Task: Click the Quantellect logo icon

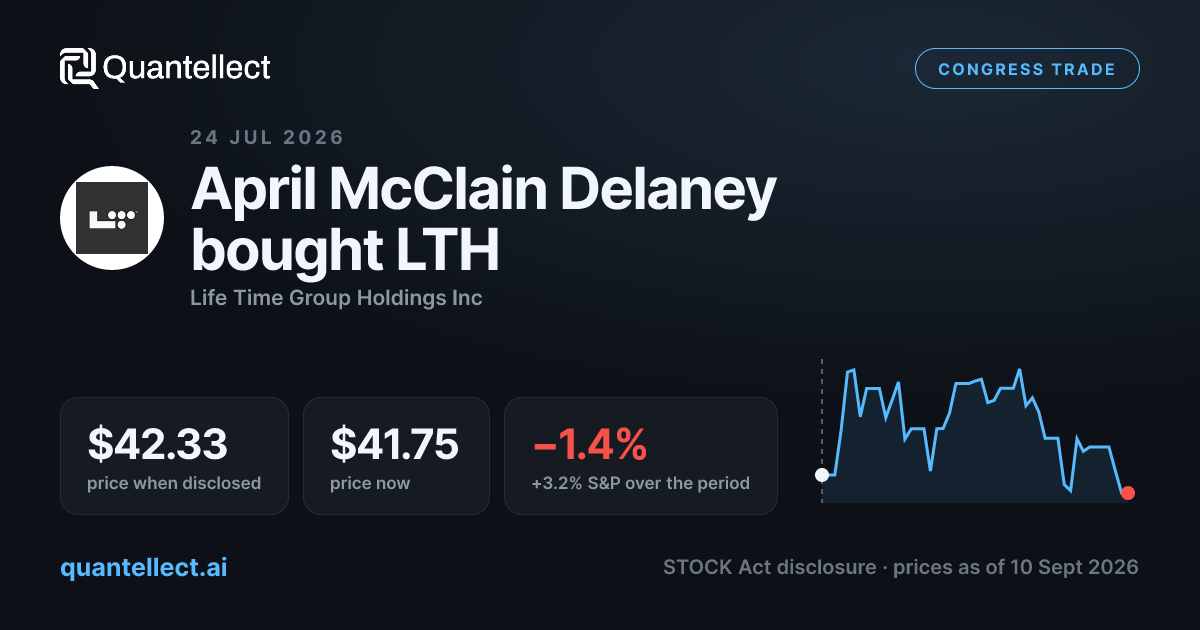Action: [x=79, y=68]
